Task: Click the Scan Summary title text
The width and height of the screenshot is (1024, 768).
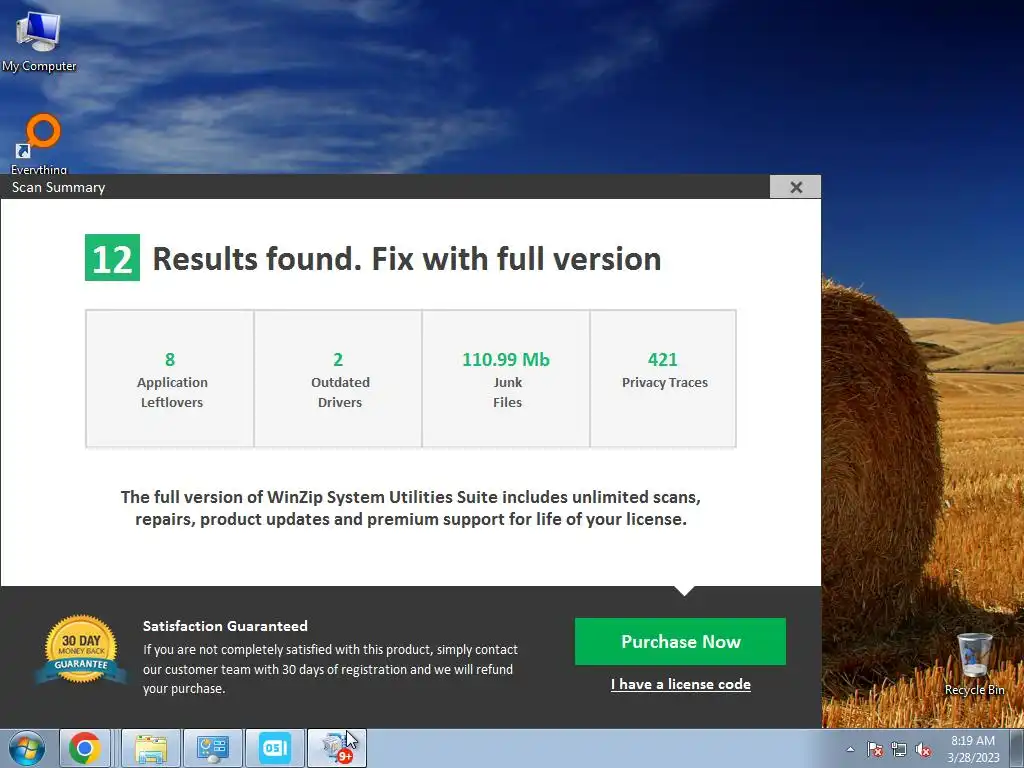Action: coord(58,187)
